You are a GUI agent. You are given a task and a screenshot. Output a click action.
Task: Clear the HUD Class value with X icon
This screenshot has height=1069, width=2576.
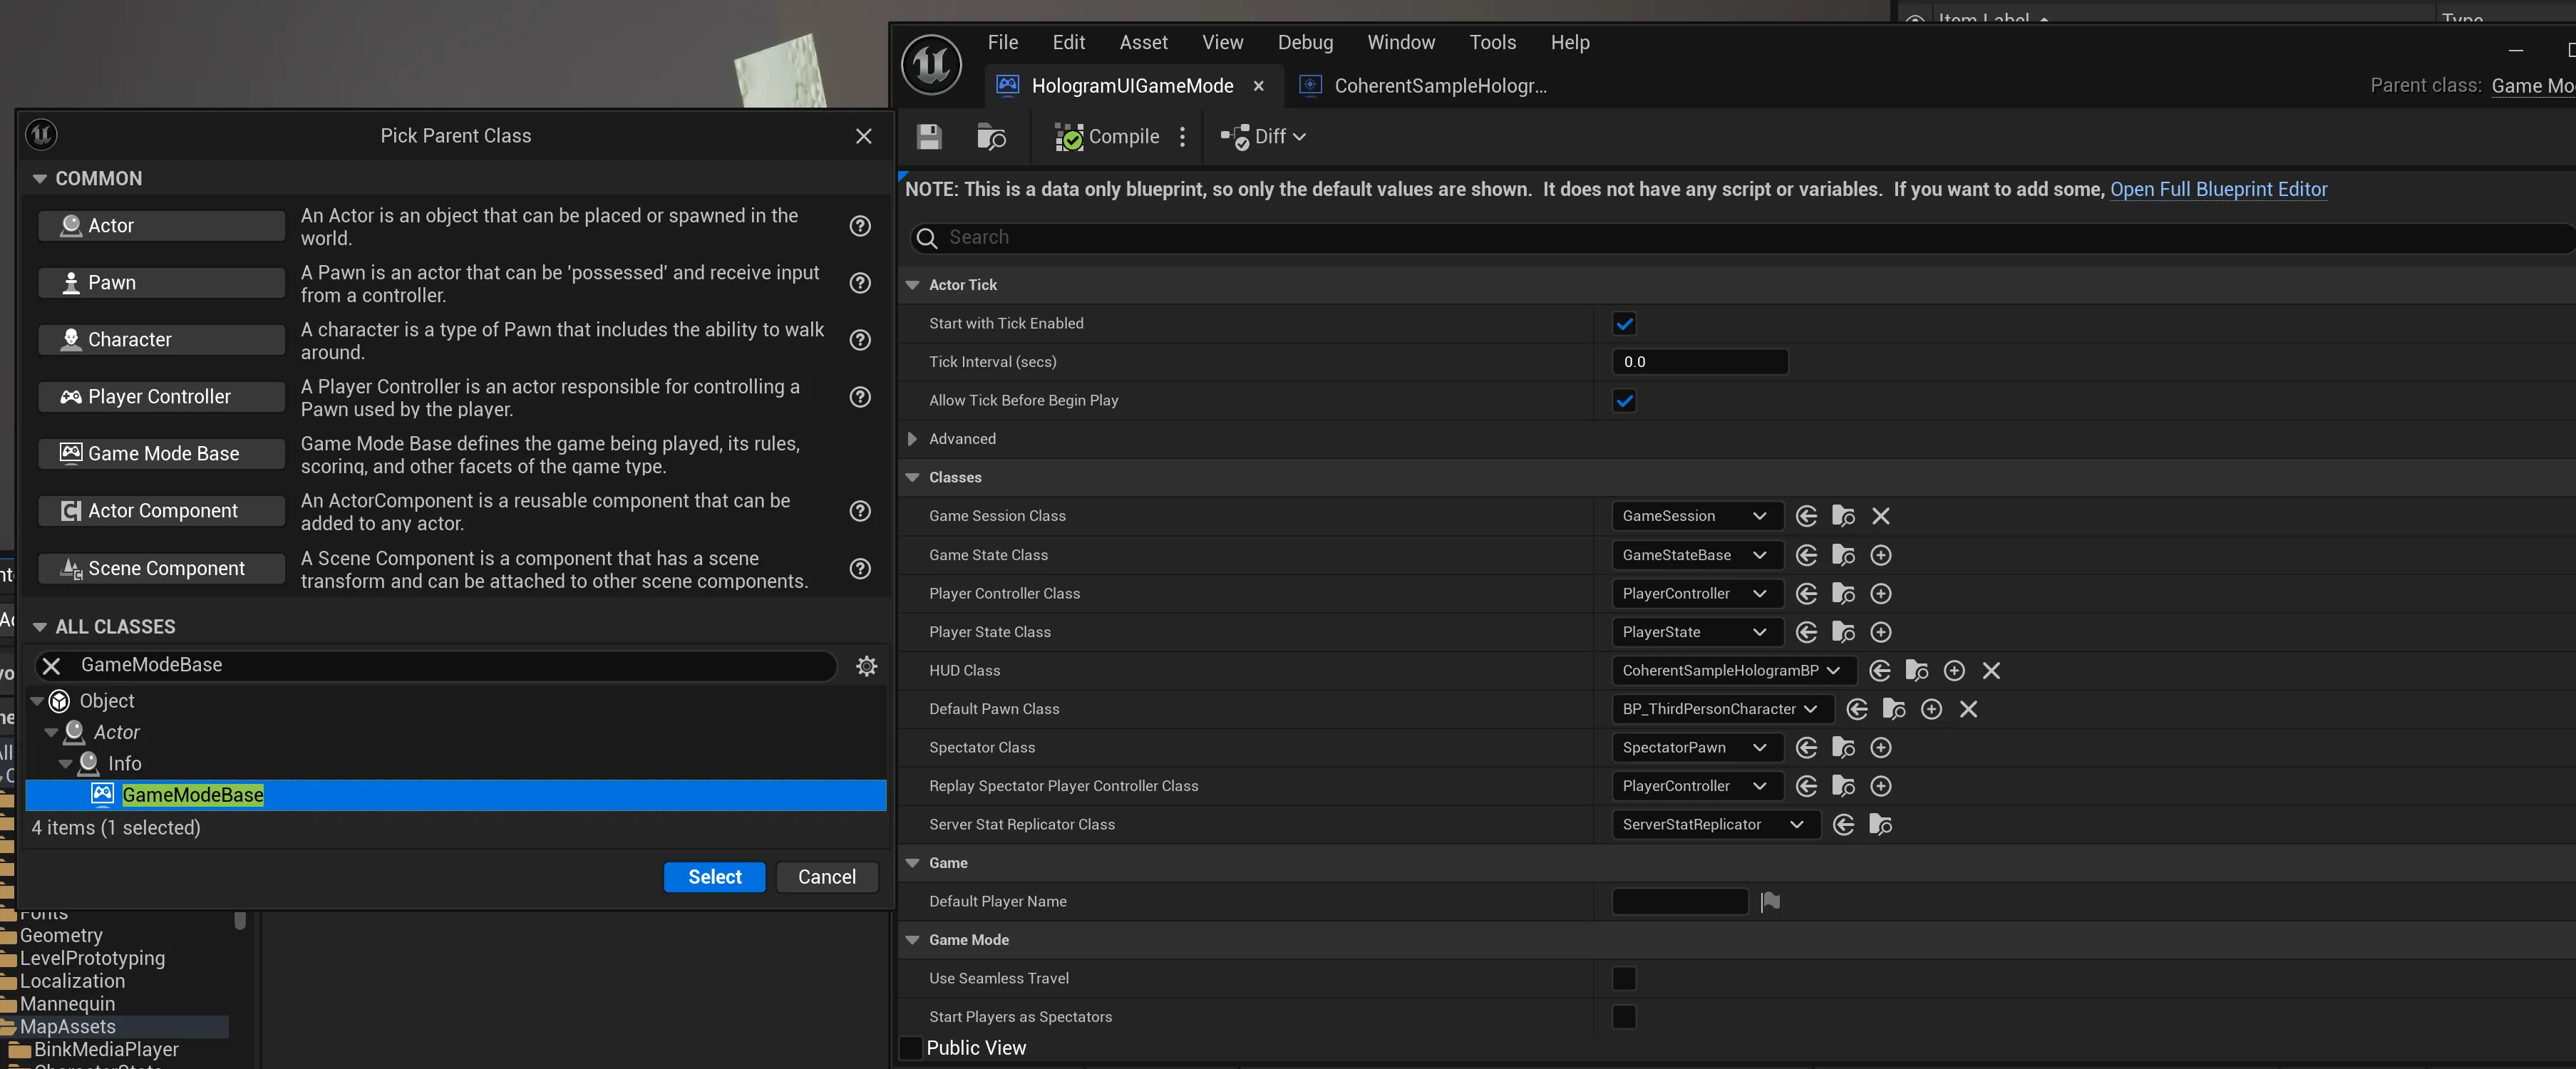pos(1991,671)
